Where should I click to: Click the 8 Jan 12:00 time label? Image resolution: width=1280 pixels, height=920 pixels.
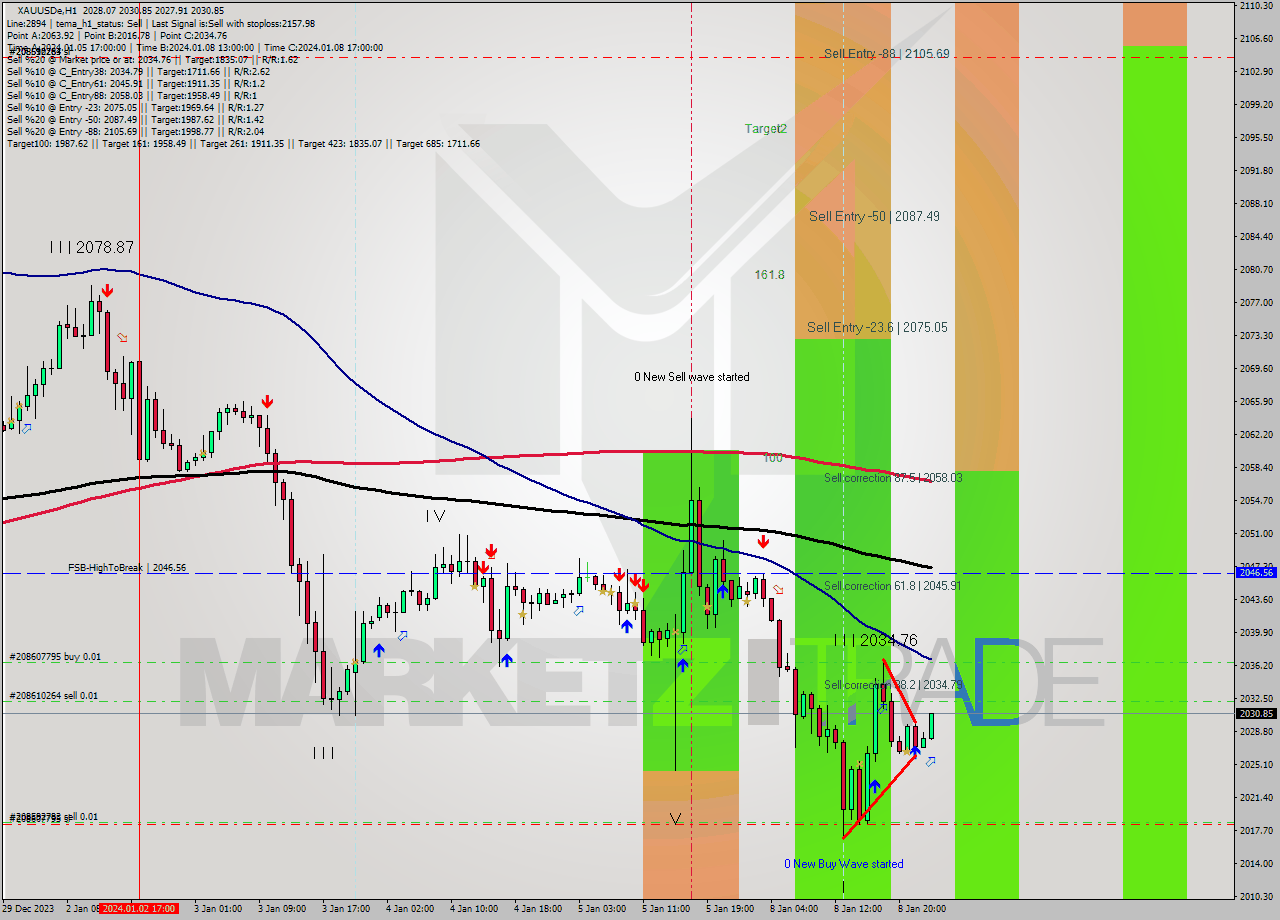[858, 909]
